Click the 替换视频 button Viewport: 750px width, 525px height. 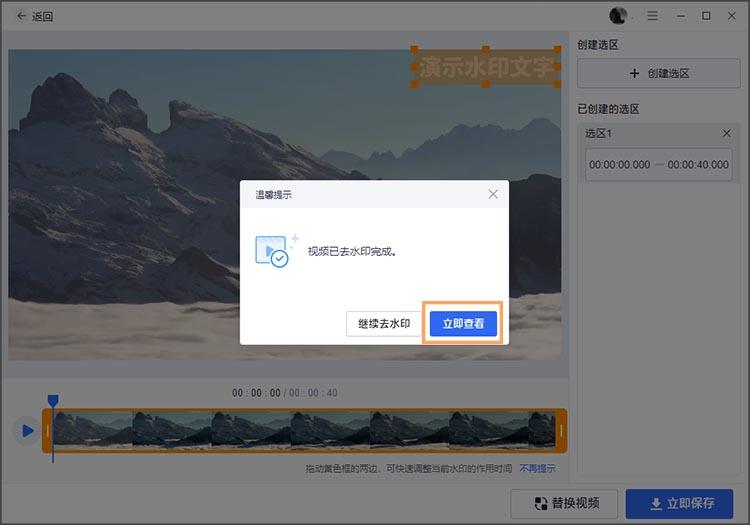tap(564, 504)
